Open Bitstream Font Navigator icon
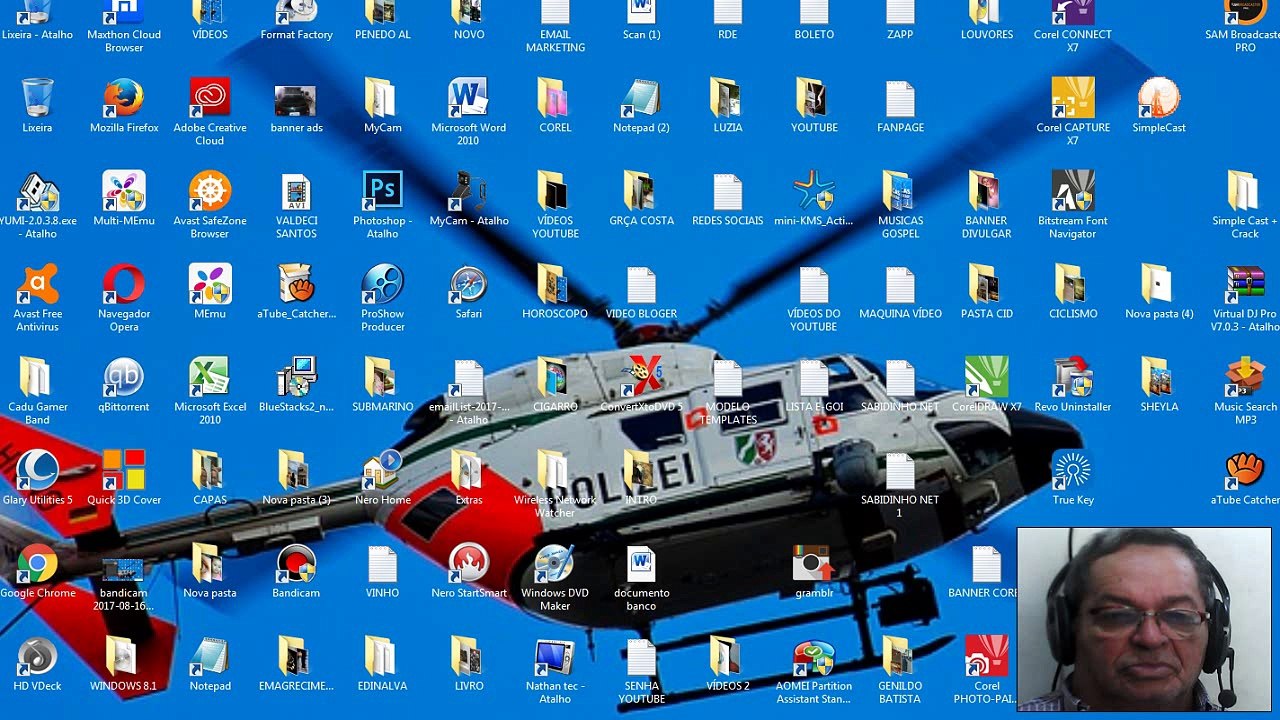This screenshot has height=720, width=1280. coord(1072,192)
